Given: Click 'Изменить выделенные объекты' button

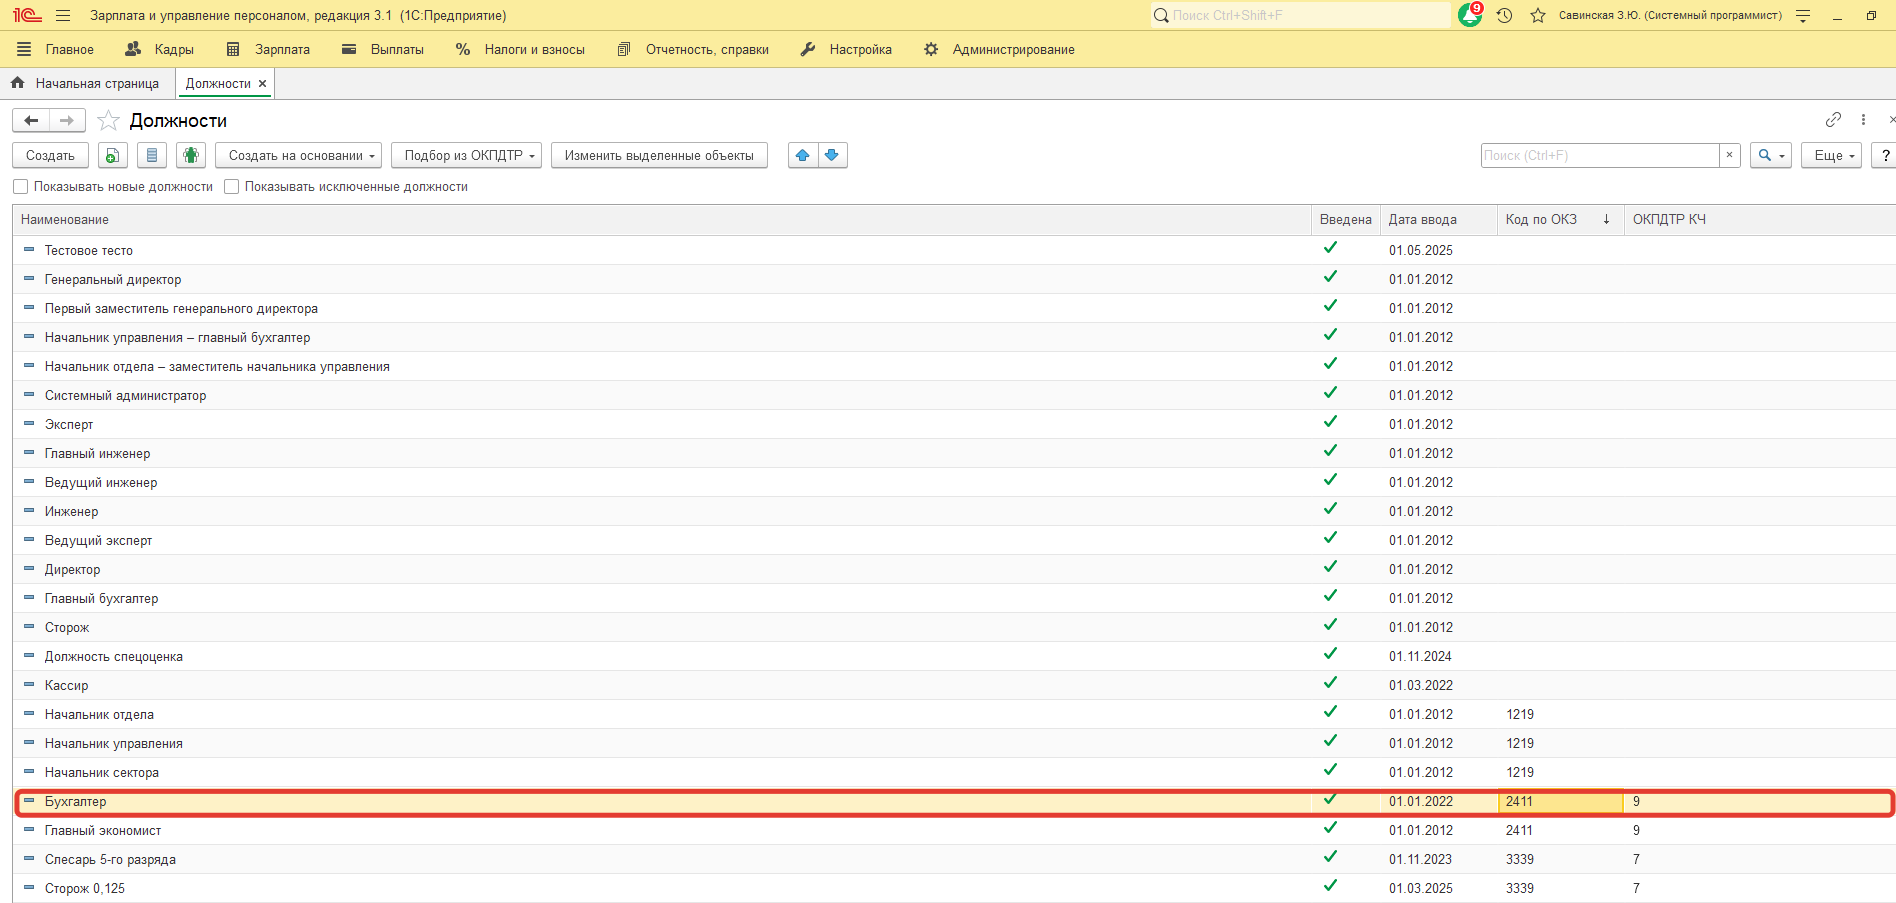Looking at the screenshot, I should (x=659, y=155).
